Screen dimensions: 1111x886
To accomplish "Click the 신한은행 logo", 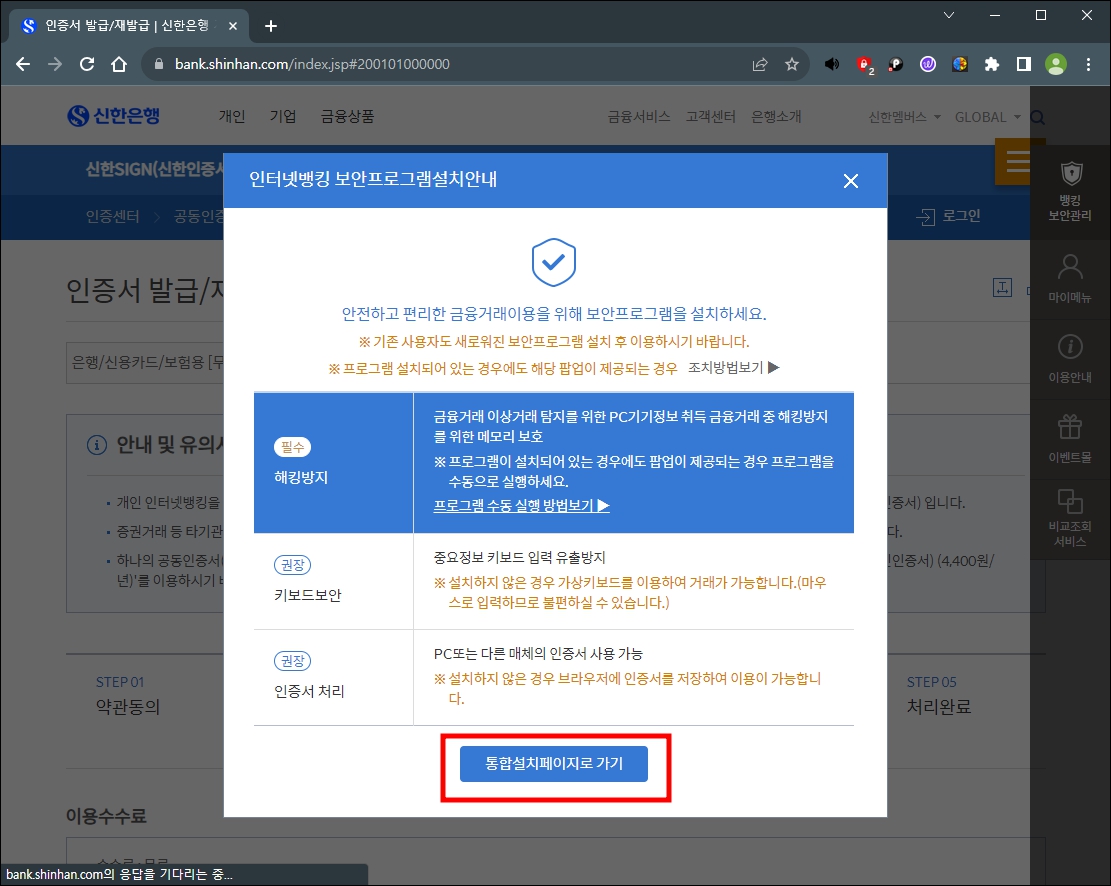I will pos(113,116).
